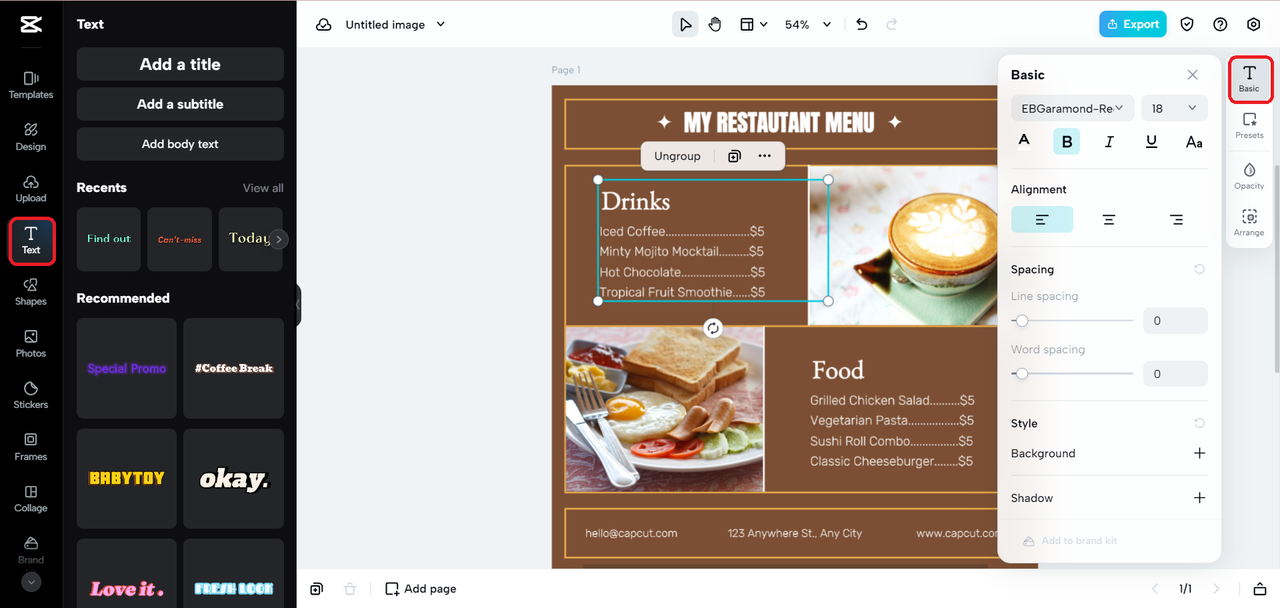Open the Presets panel
Viewport: 1280px width, 608px height.
point(1249,125)
